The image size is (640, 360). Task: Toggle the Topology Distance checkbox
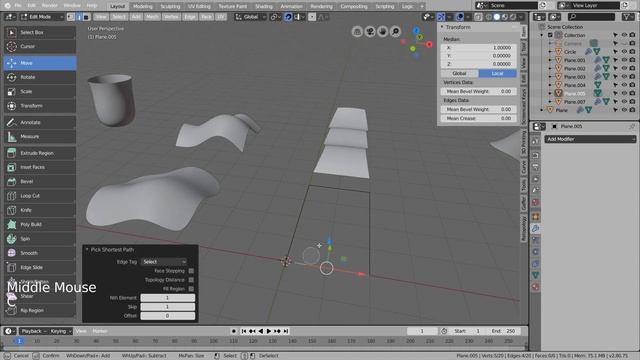pyautogui.click(x=191, y=280)
